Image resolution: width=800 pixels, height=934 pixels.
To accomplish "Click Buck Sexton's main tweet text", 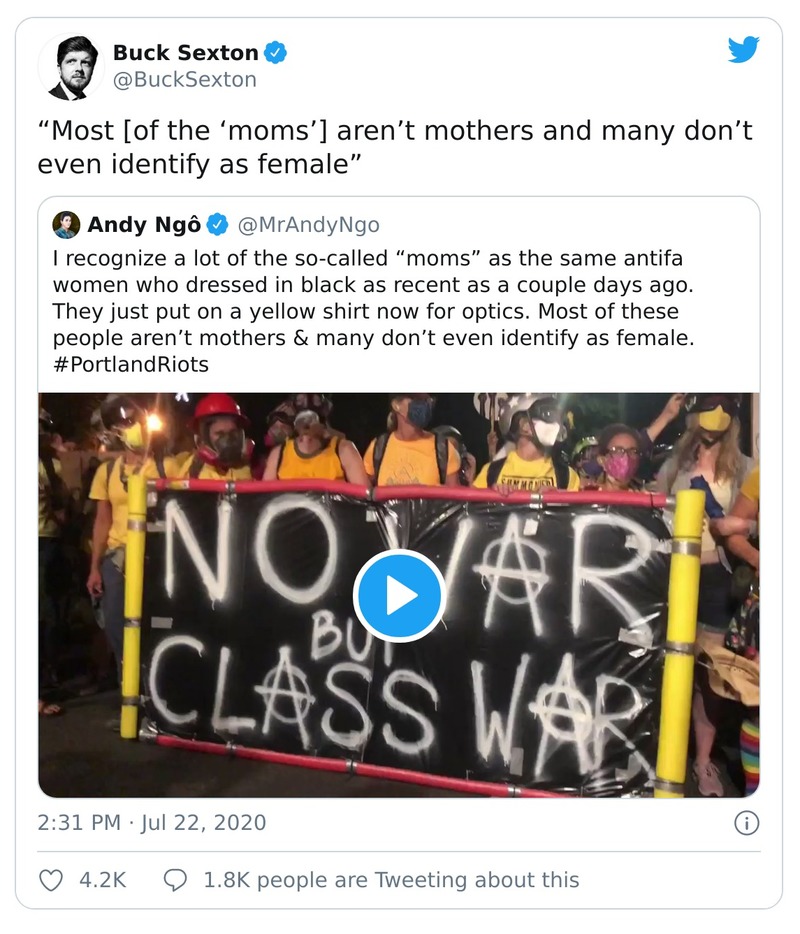I will 394,146.
